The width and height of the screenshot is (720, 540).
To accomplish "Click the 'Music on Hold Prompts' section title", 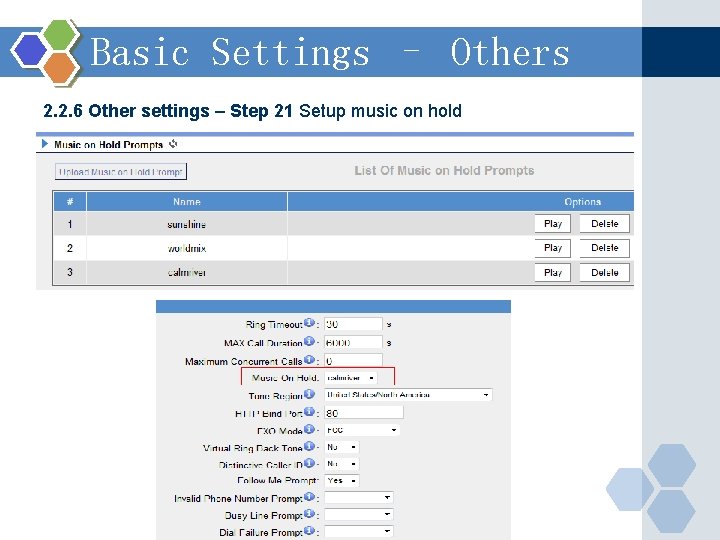I will pyautogui.click(x=108, y=145).
